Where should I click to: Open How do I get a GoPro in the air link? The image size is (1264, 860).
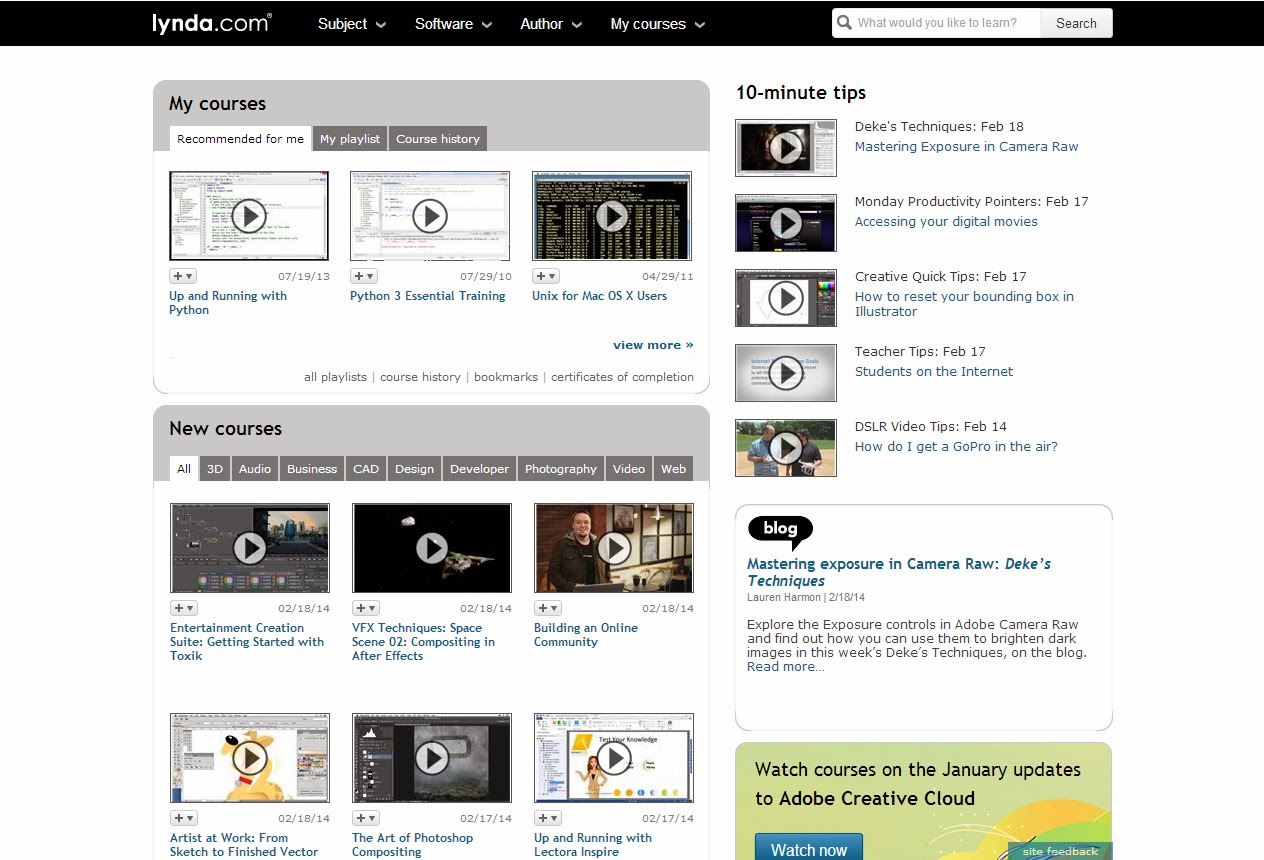956,447
